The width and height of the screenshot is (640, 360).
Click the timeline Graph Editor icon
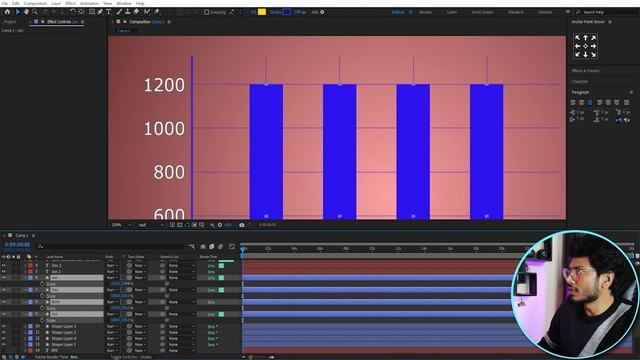(x=232, y=247)
